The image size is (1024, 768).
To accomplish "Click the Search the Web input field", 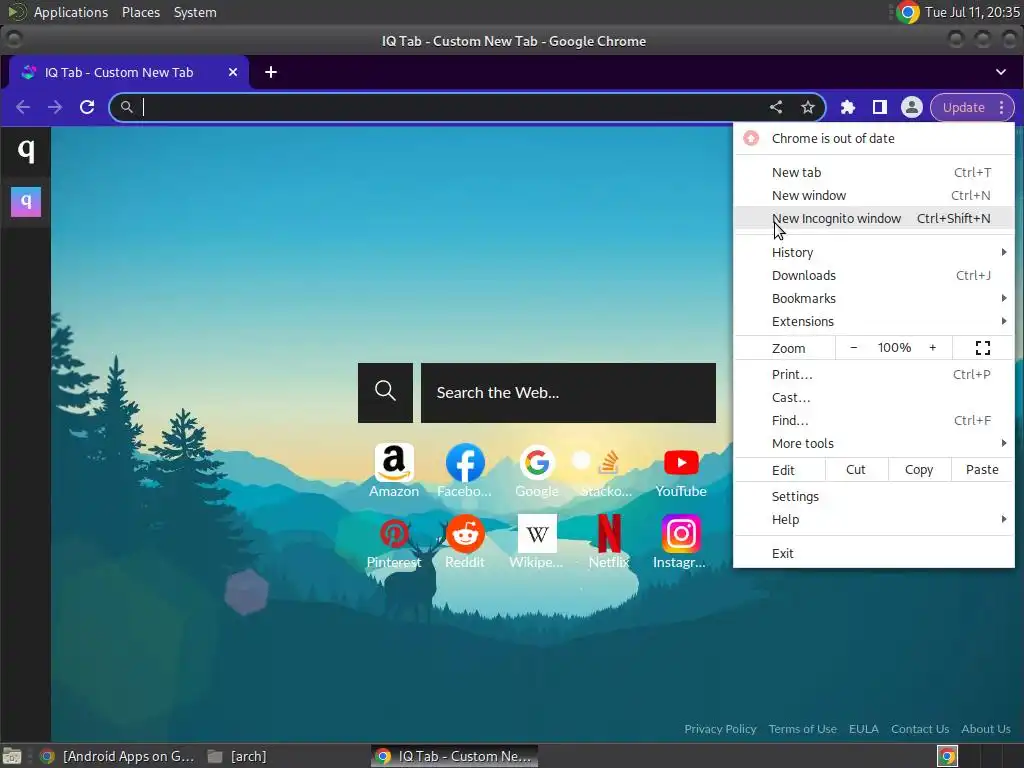I will (568, 392).
